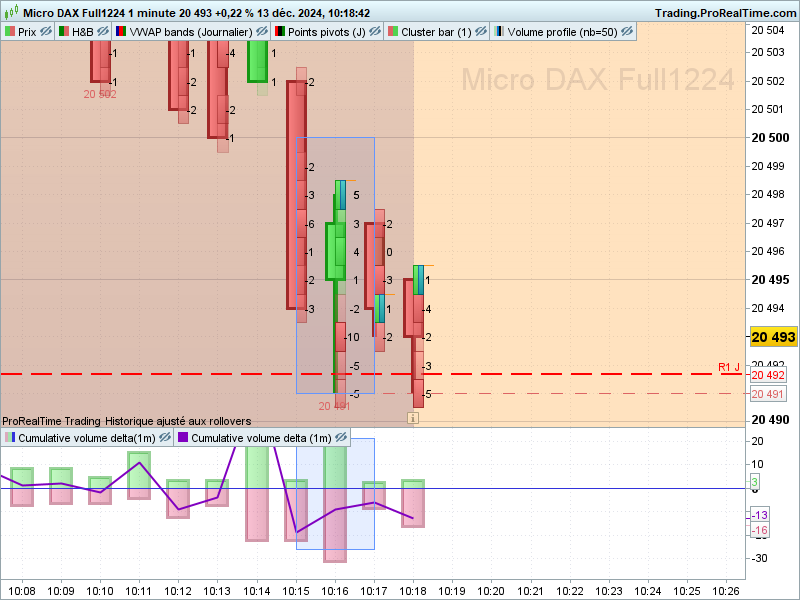Click the 10:18 time axis label

413,591
